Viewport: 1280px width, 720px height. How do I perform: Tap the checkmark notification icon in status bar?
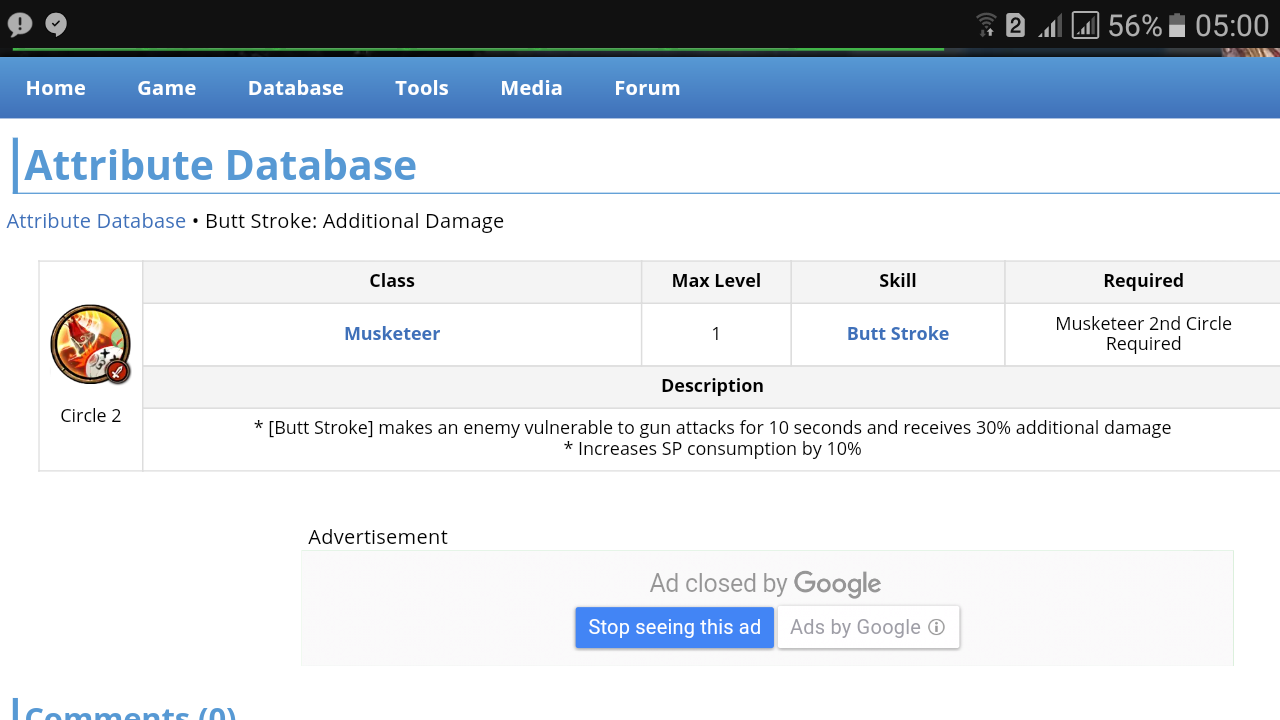(56, 25)
